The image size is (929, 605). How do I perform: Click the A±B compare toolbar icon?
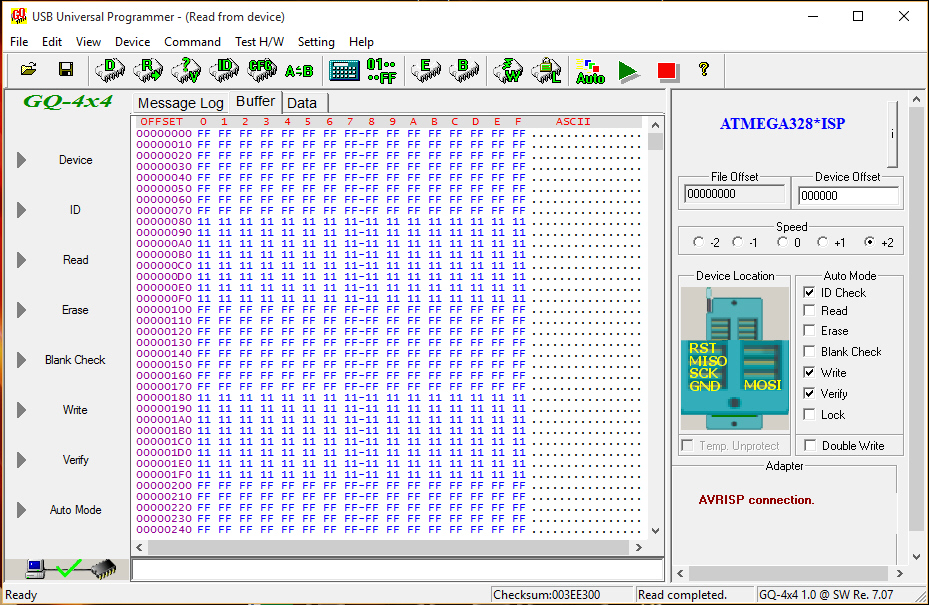coord(299,70)
